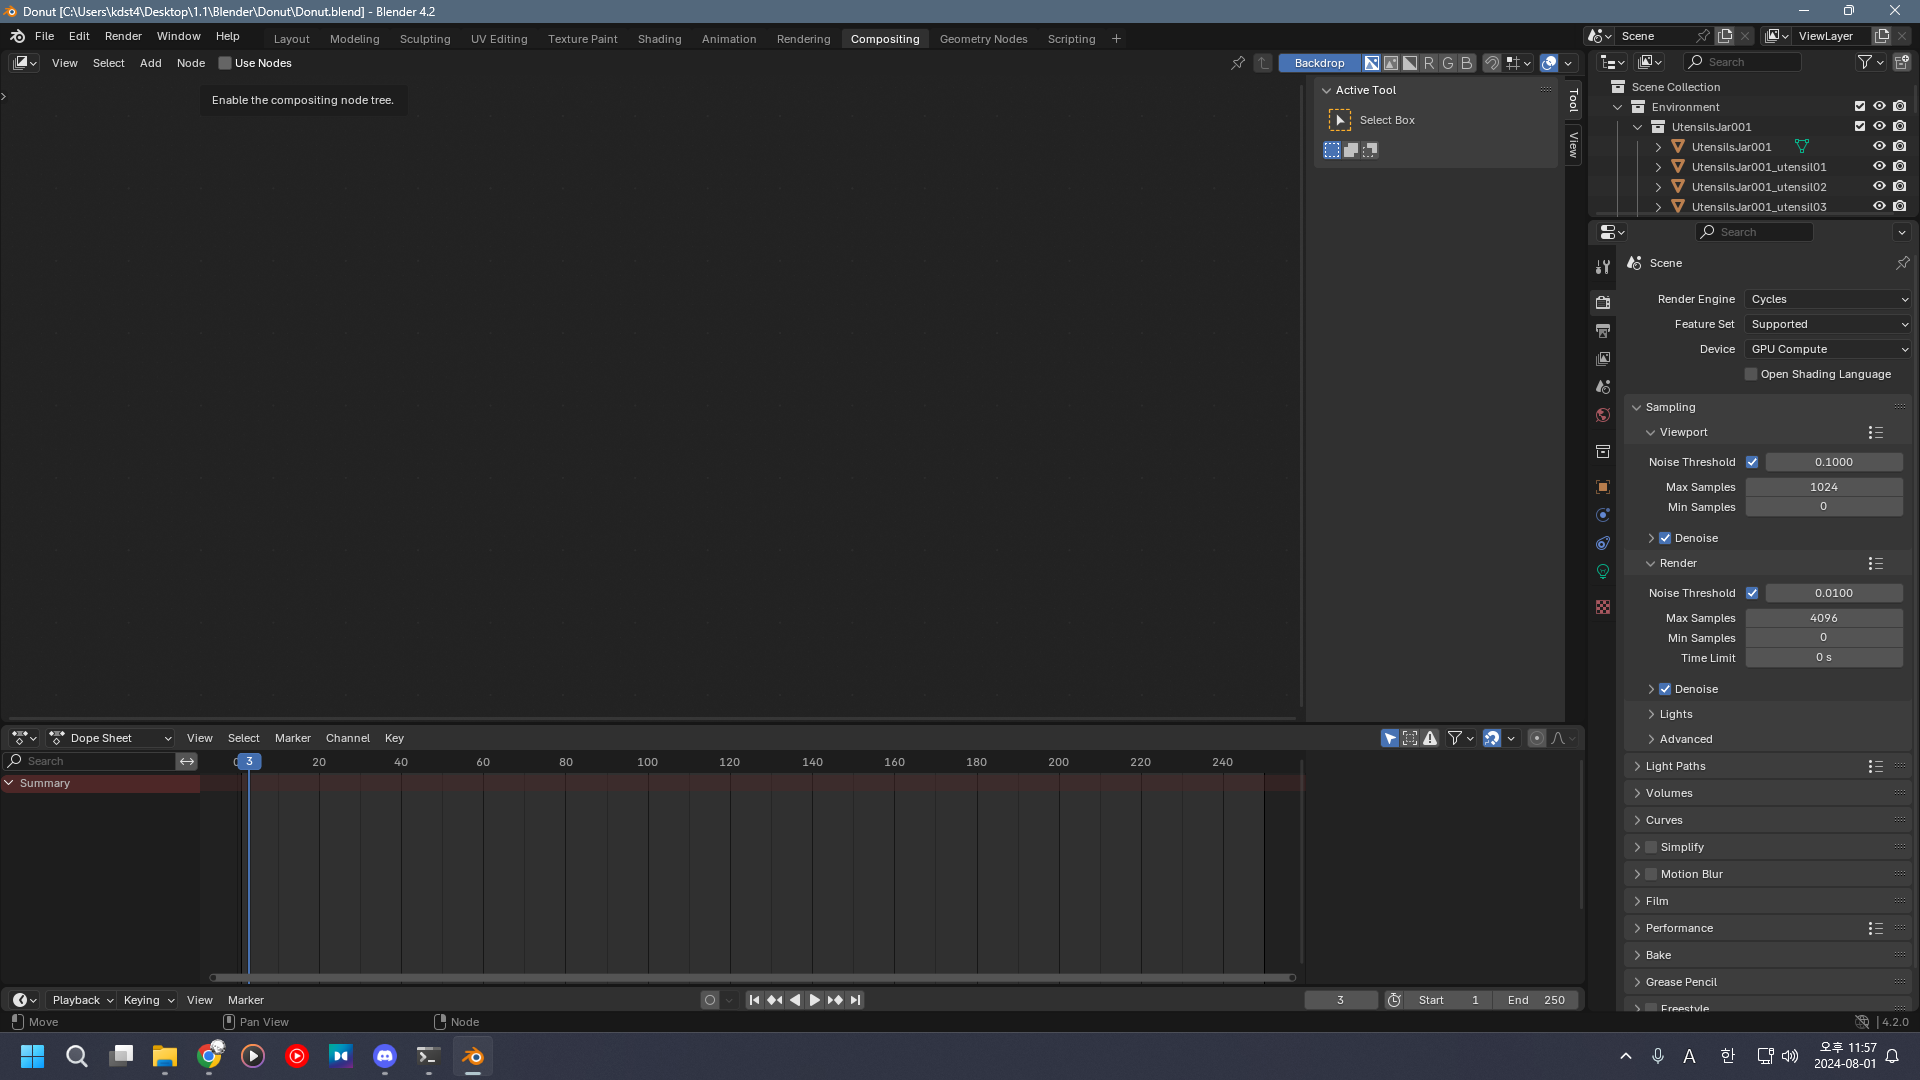The image size is (1920, 1080).
Task: Open Light Paths presets list
Action: pos(1875,766)
